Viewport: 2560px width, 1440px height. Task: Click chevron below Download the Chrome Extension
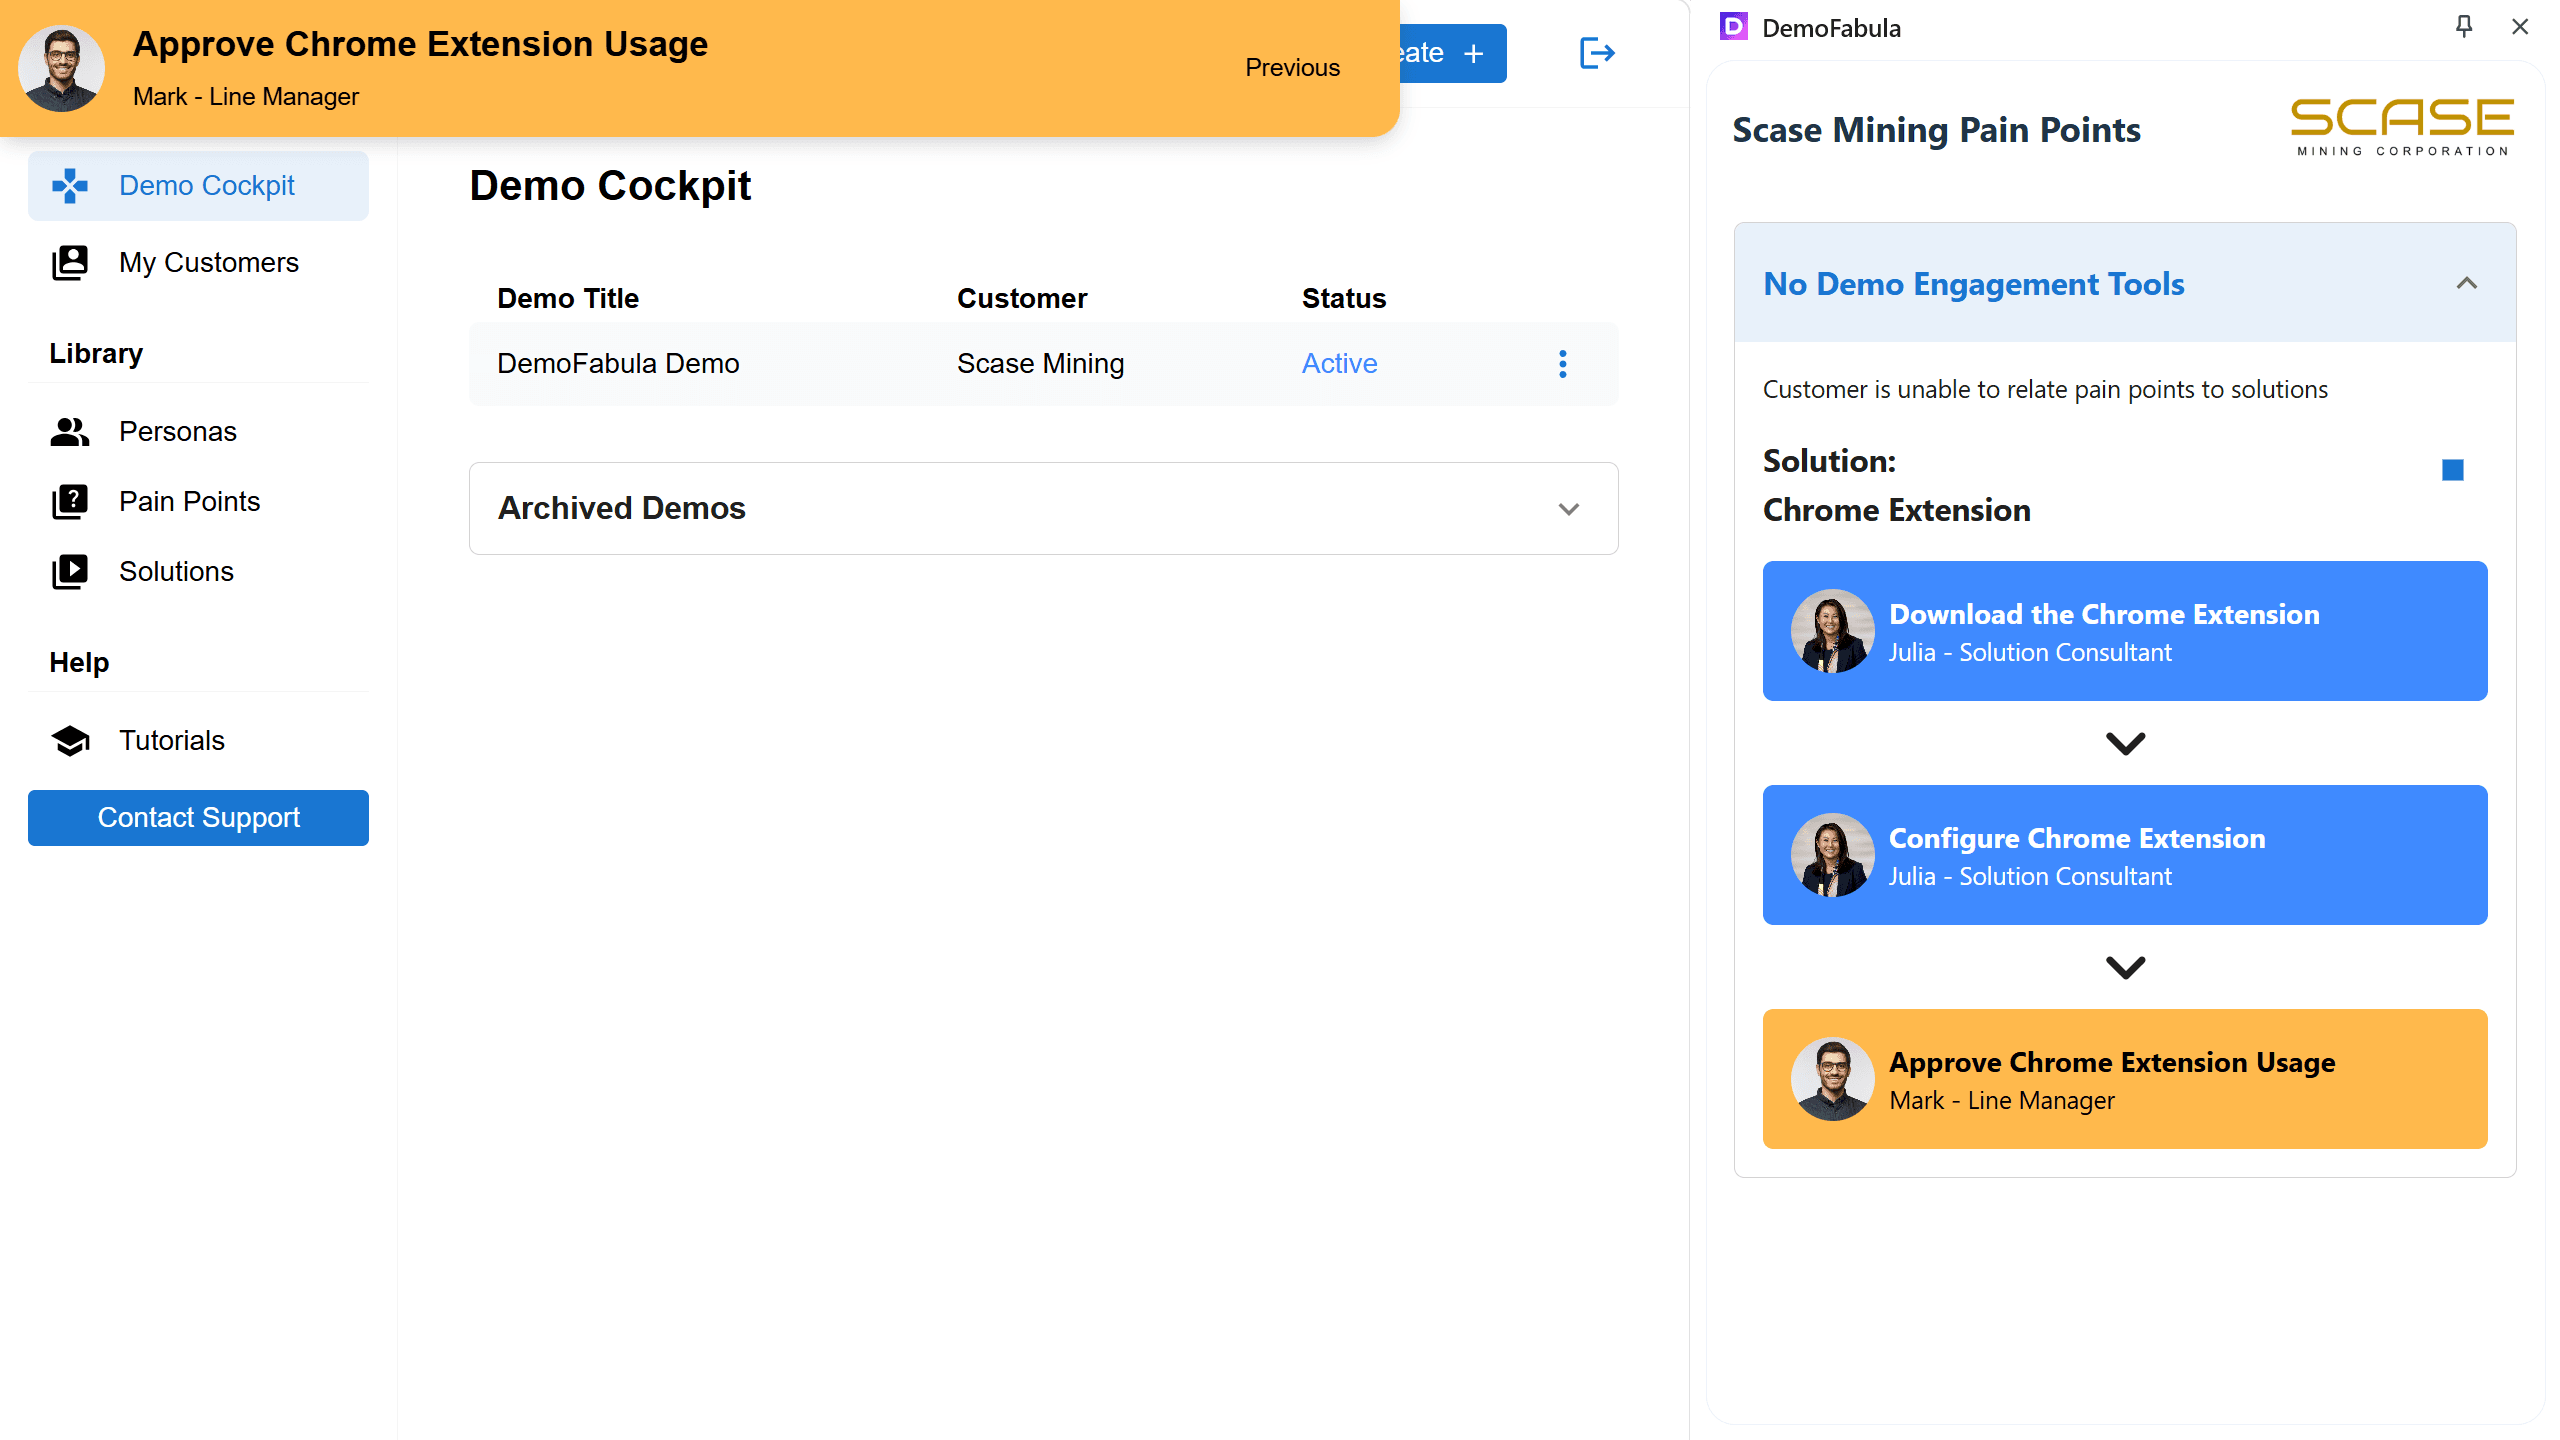[x=2125, y=743]
